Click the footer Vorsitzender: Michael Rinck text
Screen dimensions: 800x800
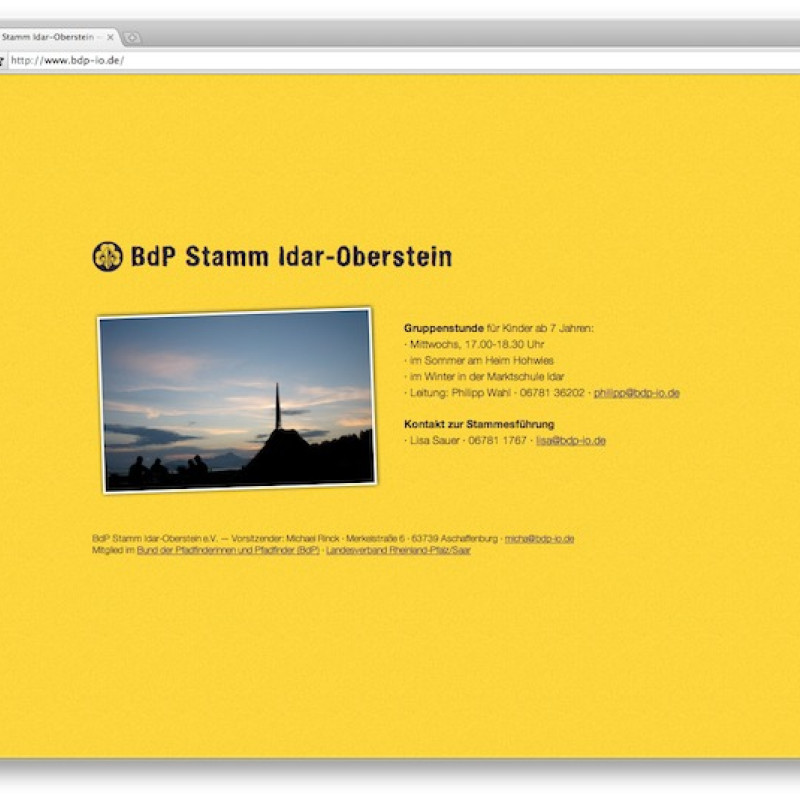[285, 538]
